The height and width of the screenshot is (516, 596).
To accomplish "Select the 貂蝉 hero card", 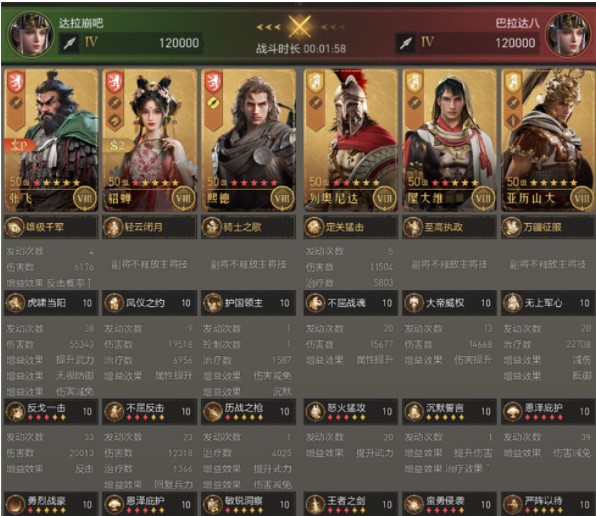I will [x=150, y=140].
